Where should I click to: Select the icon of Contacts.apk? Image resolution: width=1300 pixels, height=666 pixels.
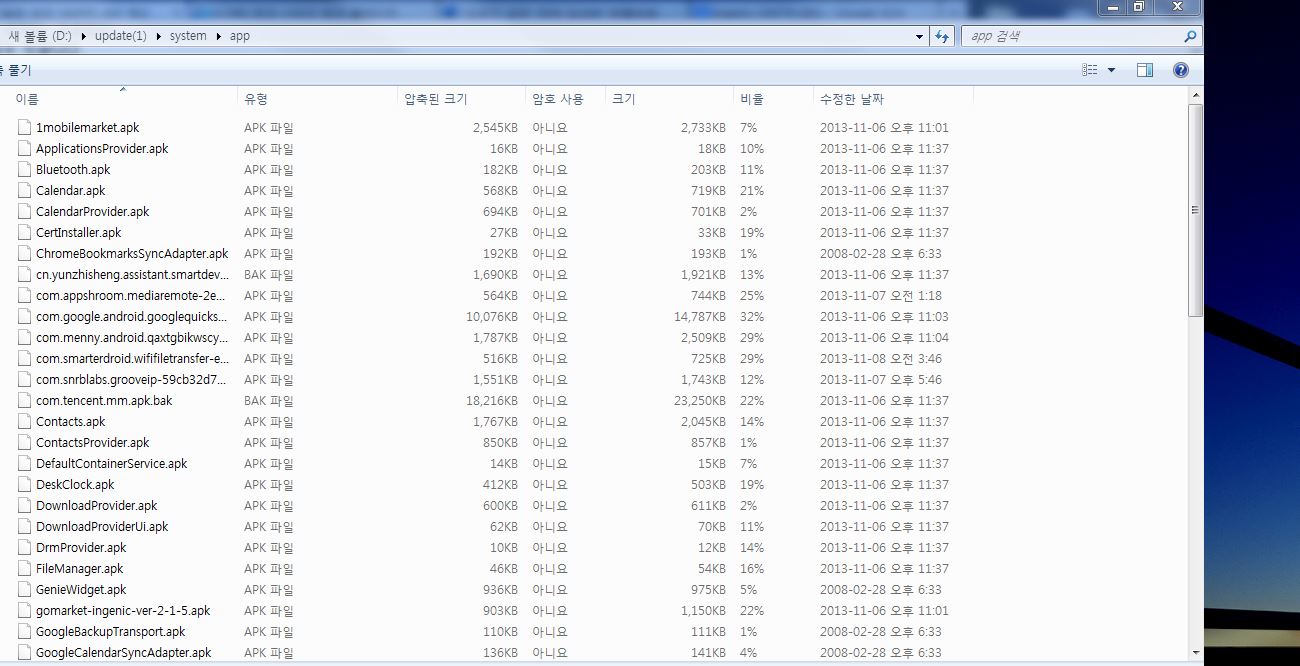[x=24, y=422]
